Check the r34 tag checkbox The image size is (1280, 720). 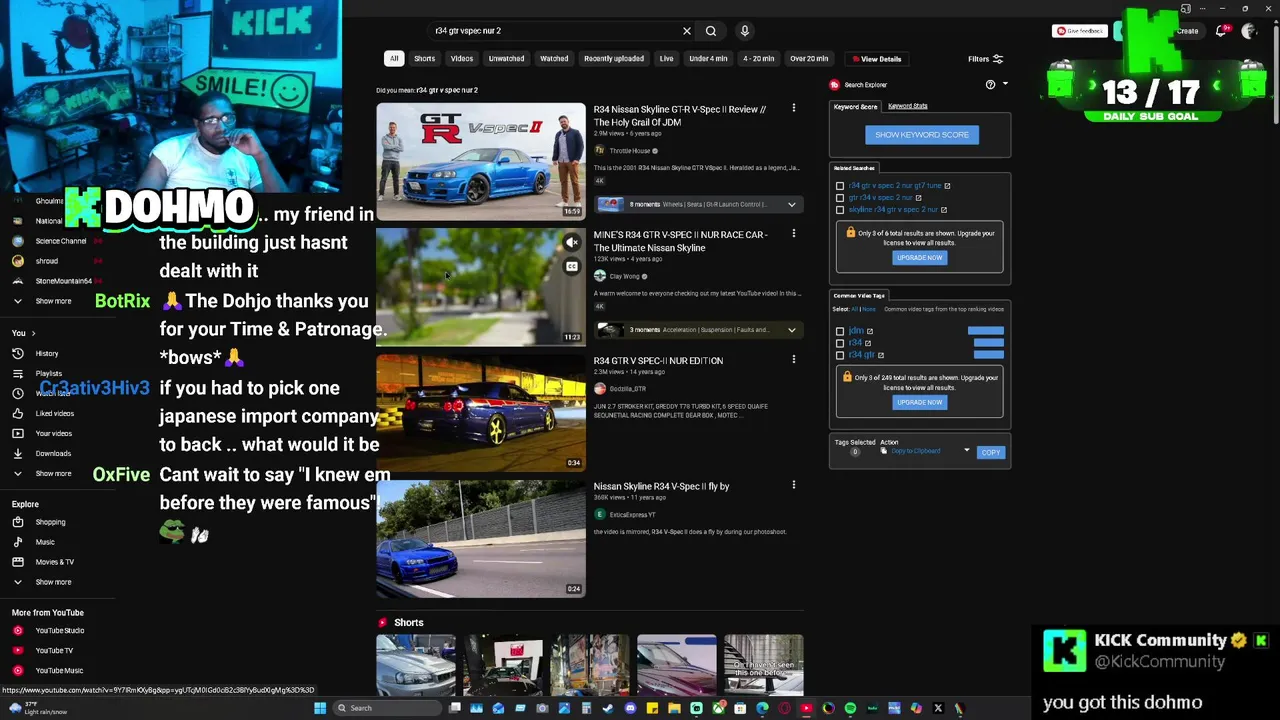[840, 343]
